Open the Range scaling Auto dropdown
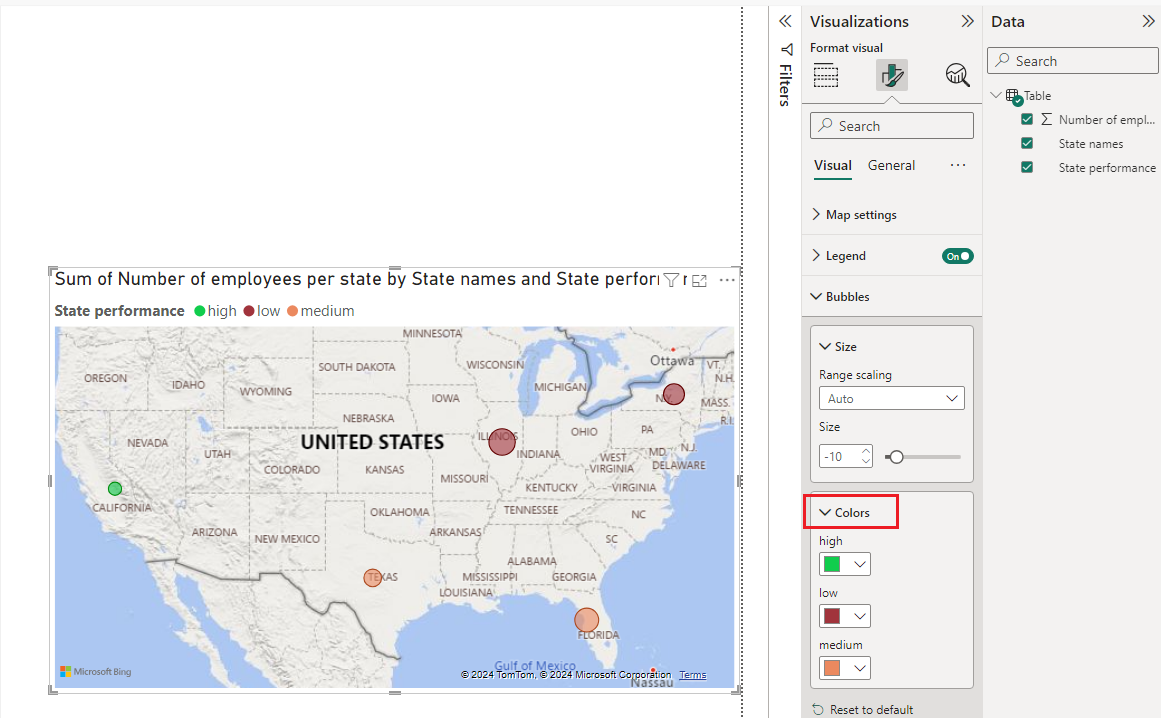Viewport: 1161px width, 718px height. tap(891, 398)
